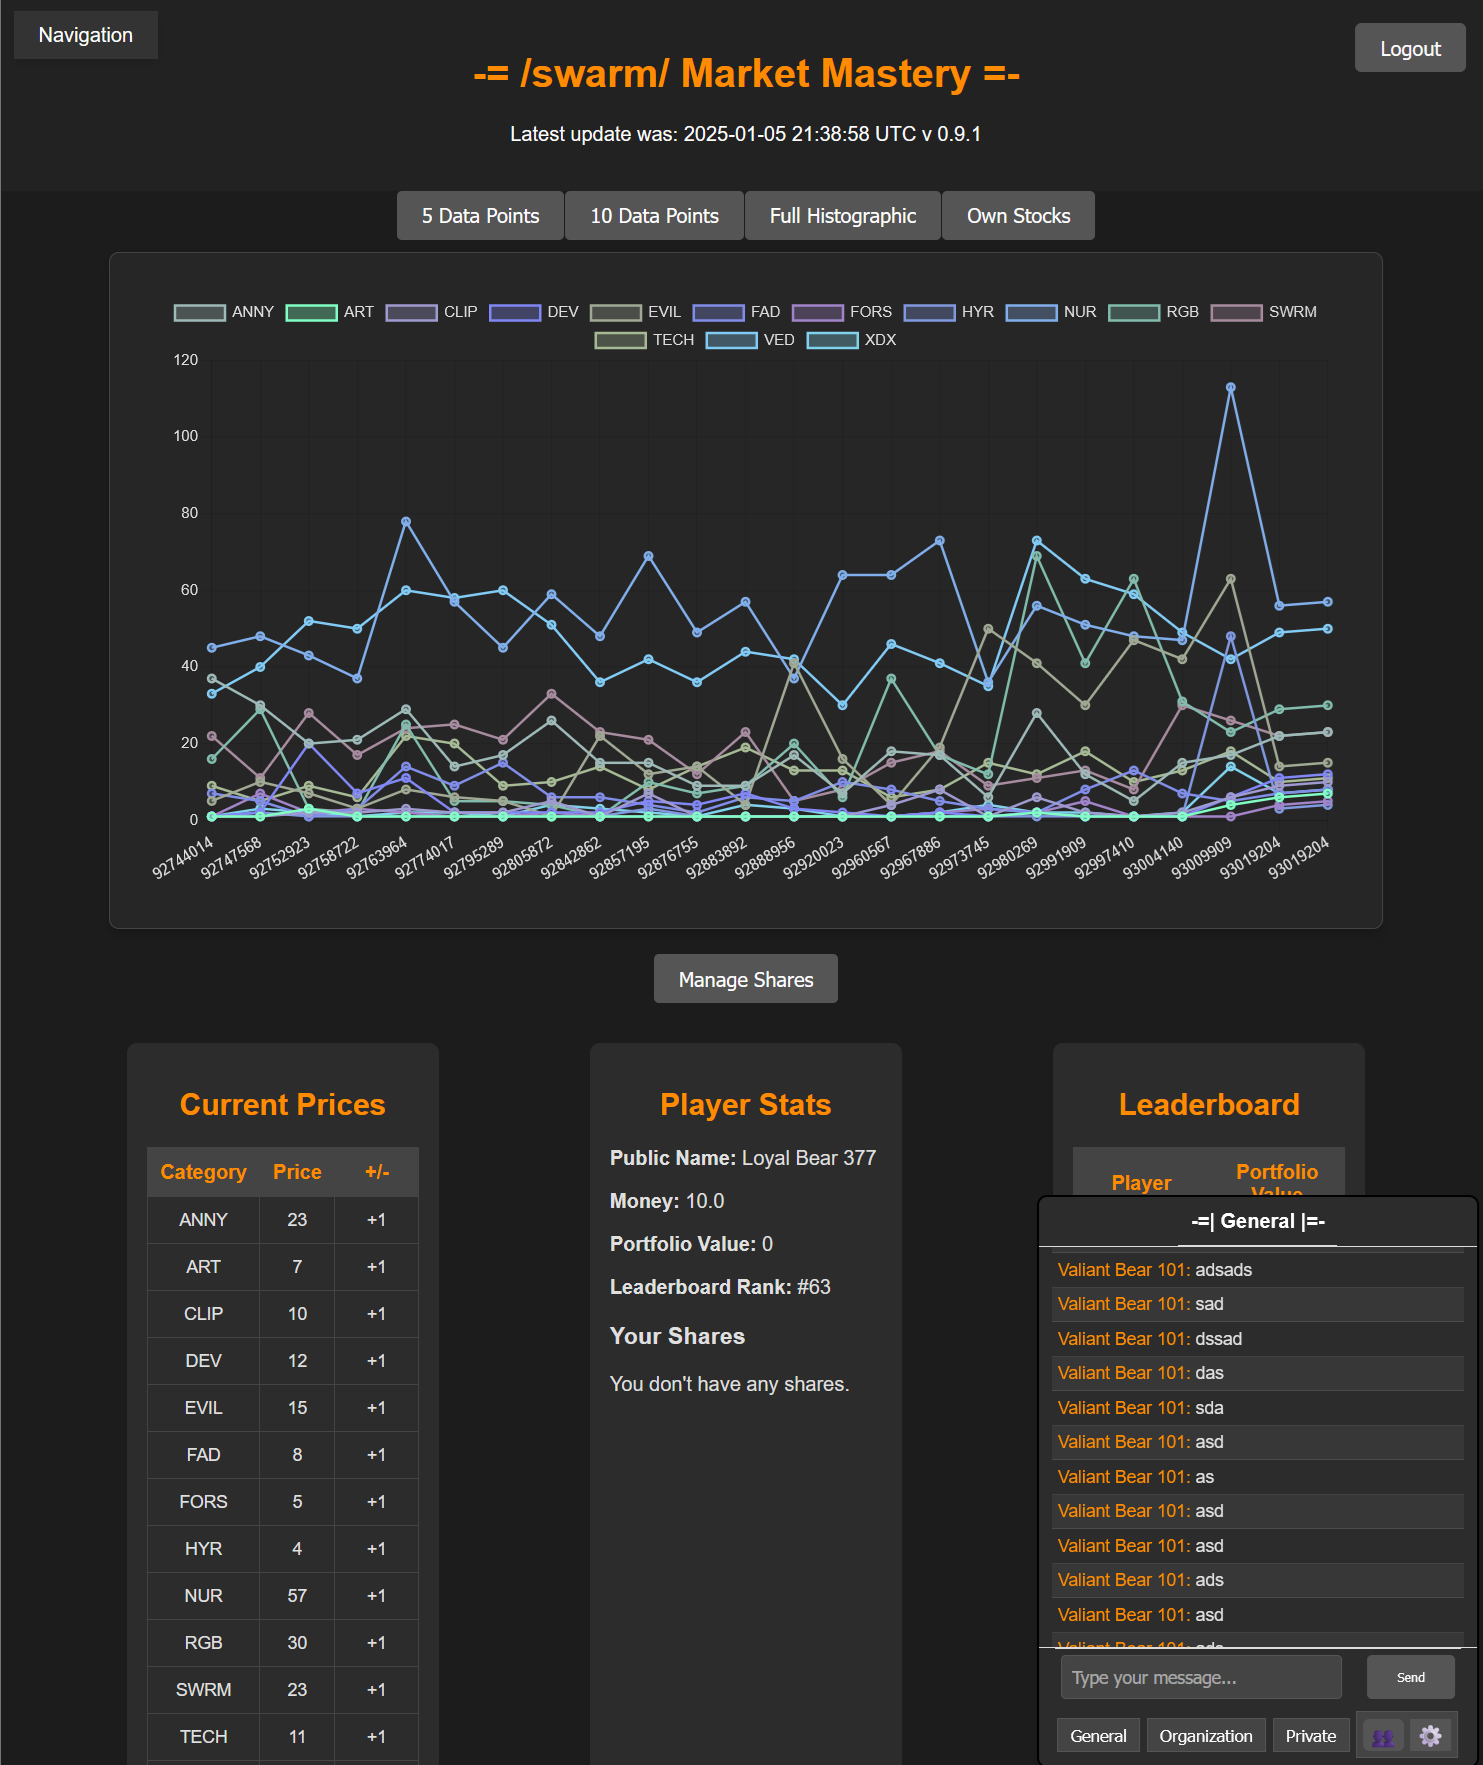Filter chart to Own Stocks

pyautogui.click(x=1018, y=216)
